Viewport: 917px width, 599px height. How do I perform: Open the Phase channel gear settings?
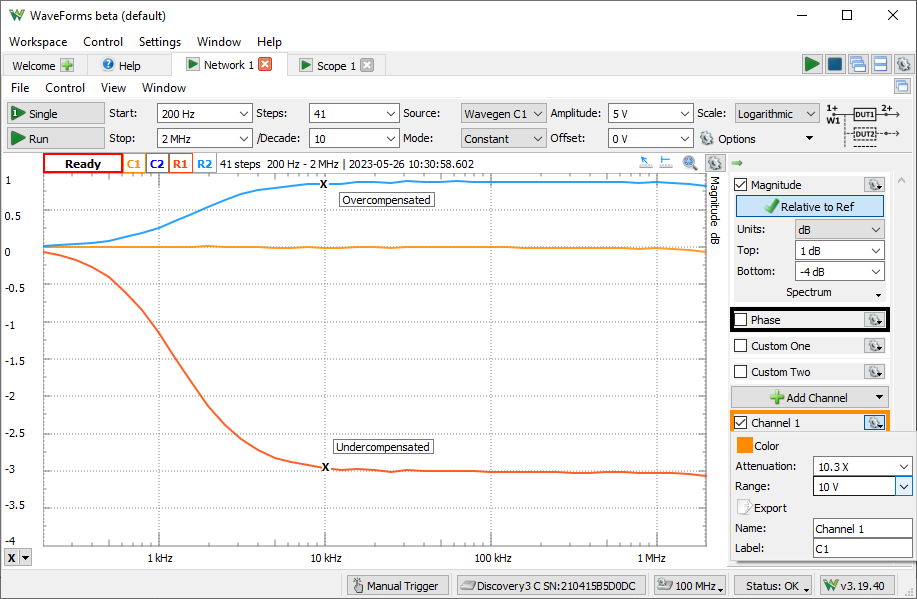pos(874,320)
